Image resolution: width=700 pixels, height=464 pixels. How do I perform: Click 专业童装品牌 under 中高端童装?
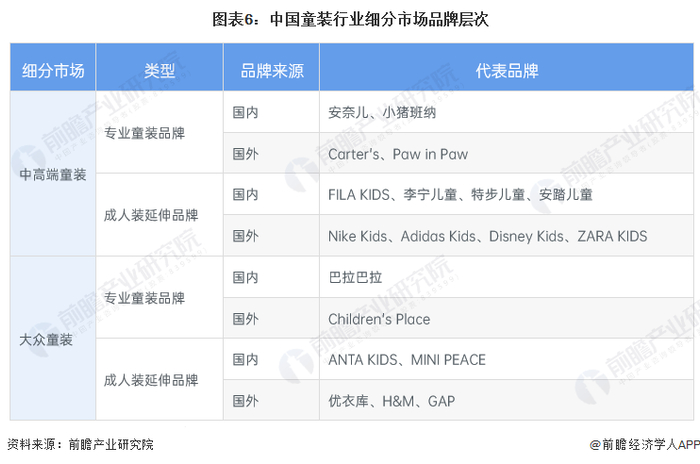click(144, 133)
